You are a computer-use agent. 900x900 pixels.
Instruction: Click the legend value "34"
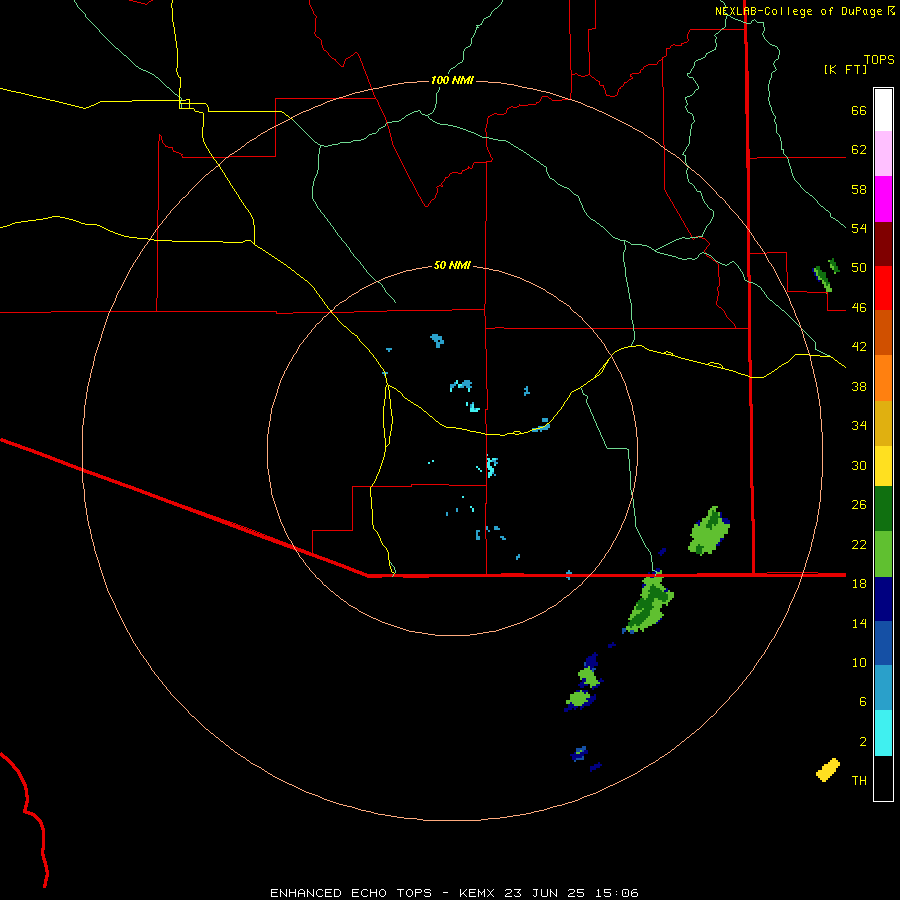tap(859, 426)
